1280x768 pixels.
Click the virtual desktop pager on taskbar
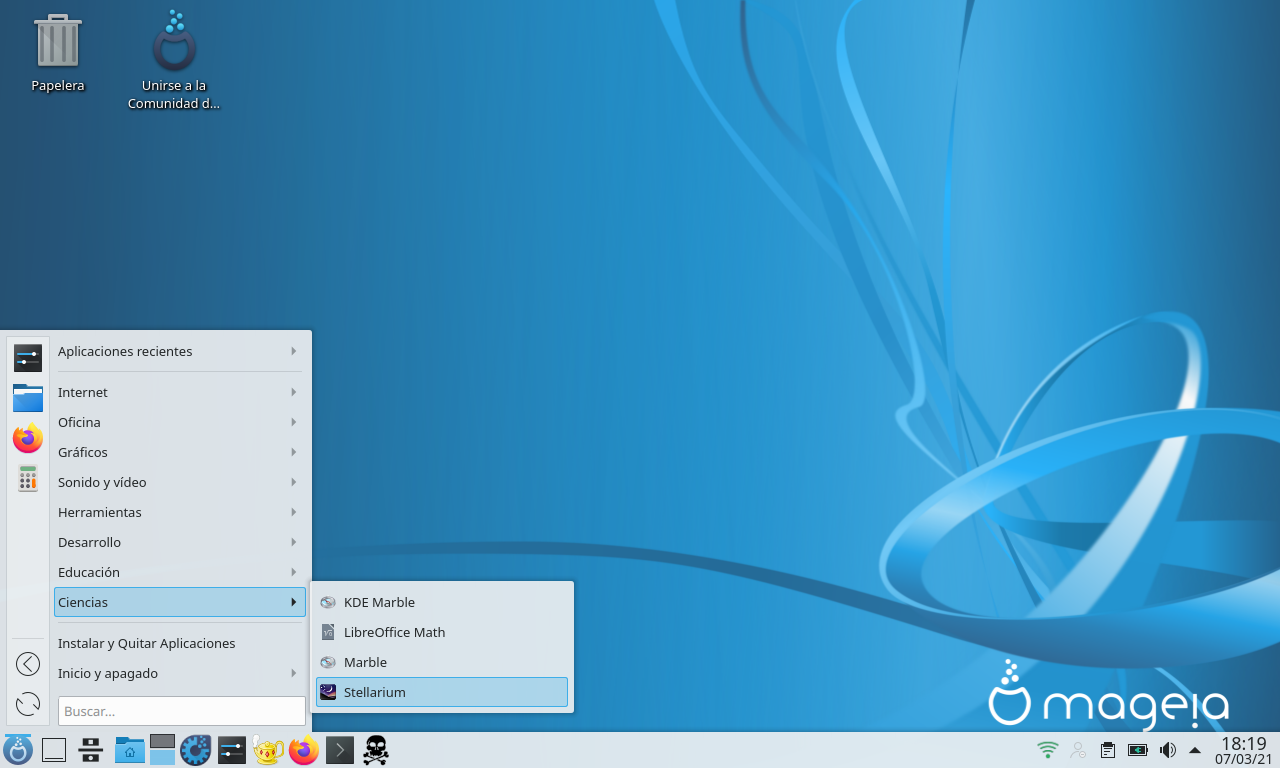point(162,749)
